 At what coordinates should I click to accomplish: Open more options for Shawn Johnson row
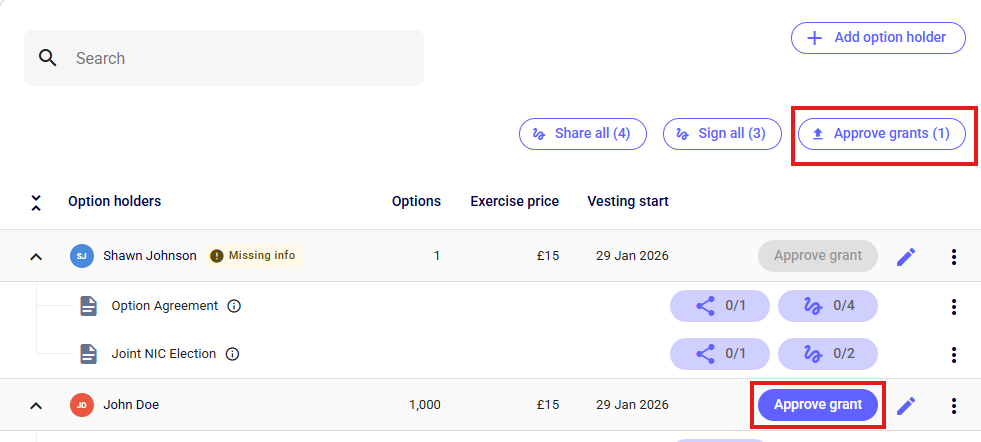(x=953, y=256)
